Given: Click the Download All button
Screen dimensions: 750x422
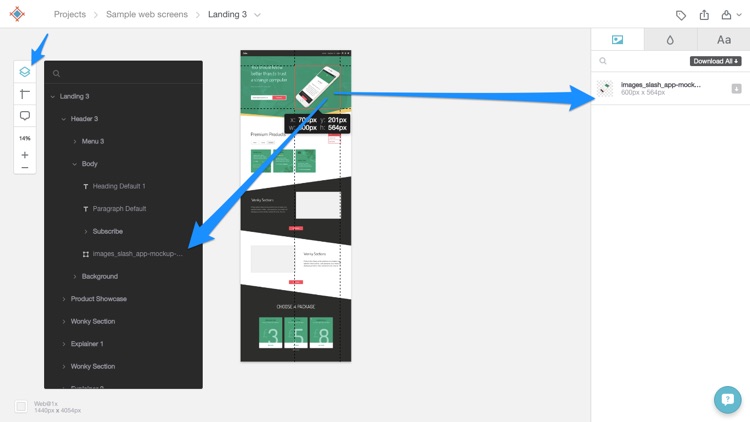Looking at the screenshot, I should tap(716, 61).
